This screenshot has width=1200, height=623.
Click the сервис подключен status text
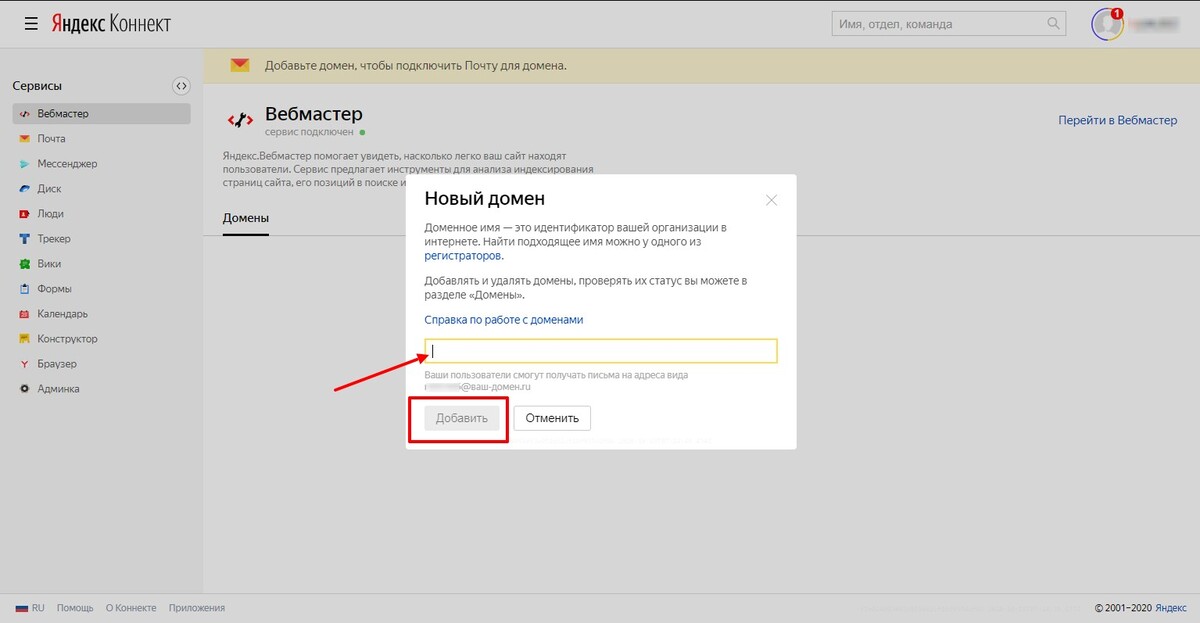[x=310, y=132]
